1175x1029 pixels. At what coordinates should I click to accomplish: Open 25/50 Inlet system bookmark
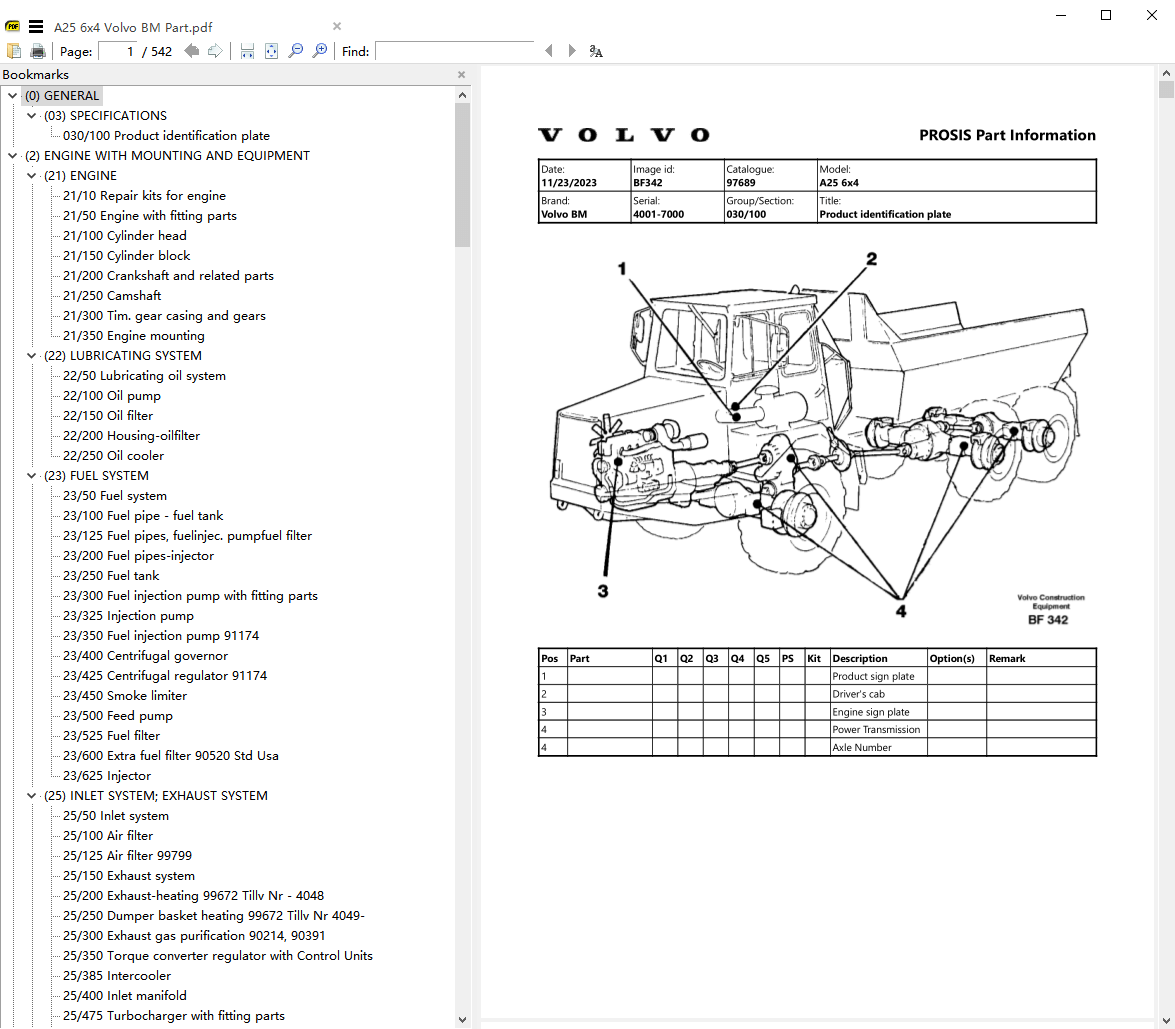116,815
